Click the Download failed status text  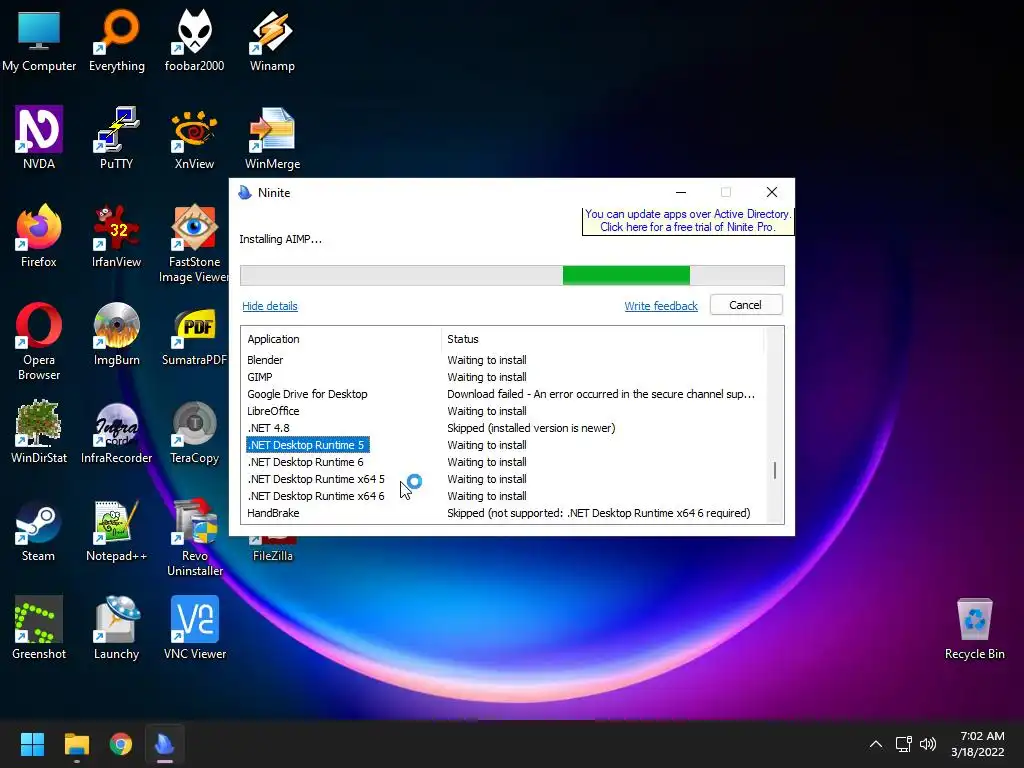(x=601, y=394)
